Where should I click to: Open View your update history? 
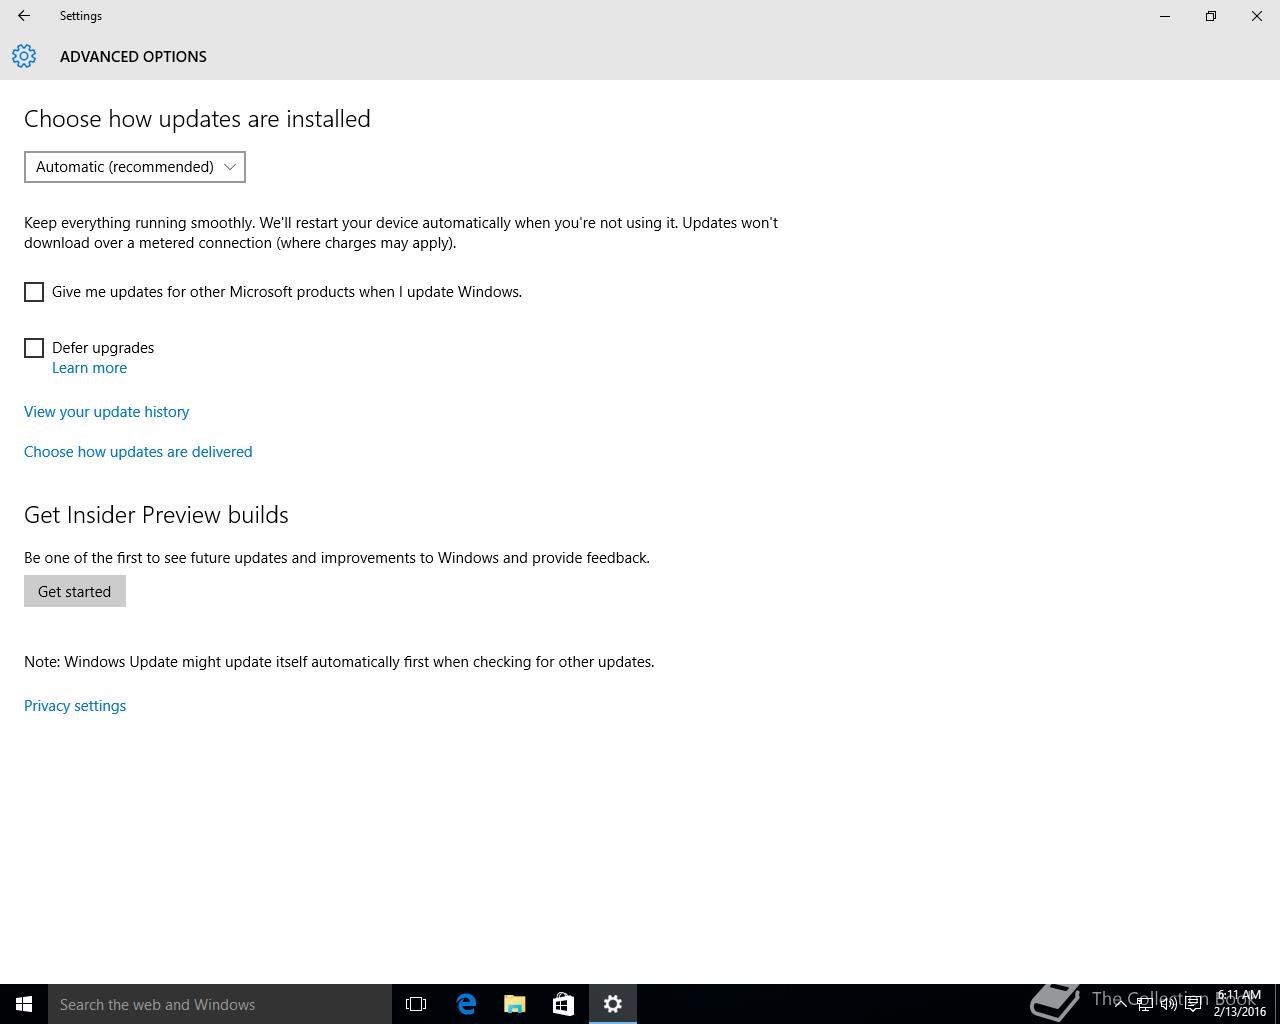tap(106, 412)
